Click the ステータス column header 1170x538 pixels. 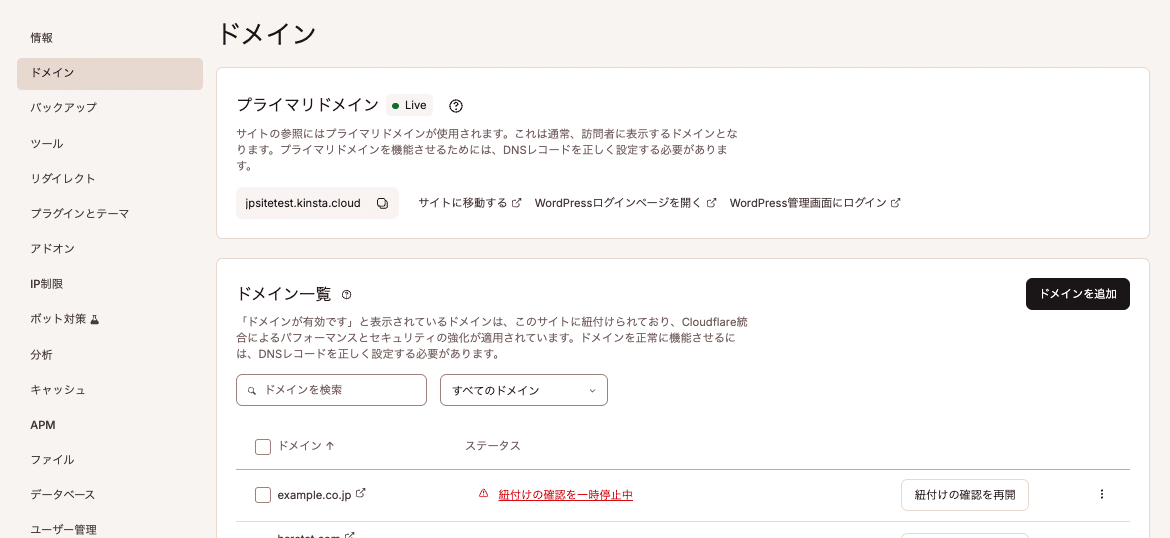[492, 445]
